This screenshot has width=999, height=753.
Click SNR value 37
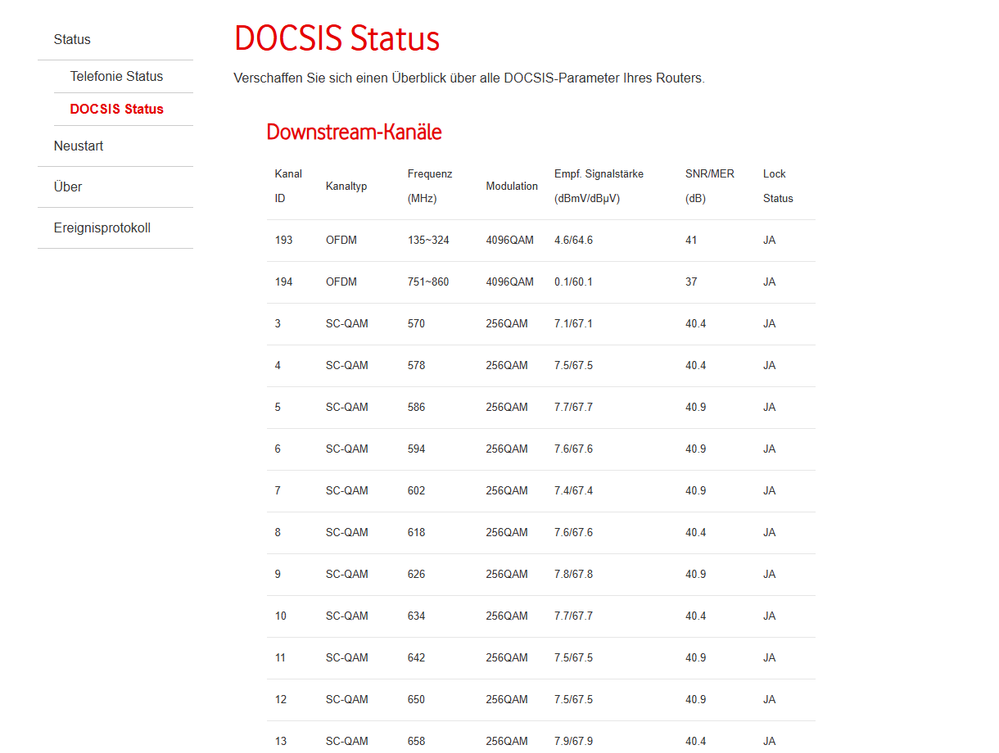point(691,282)
